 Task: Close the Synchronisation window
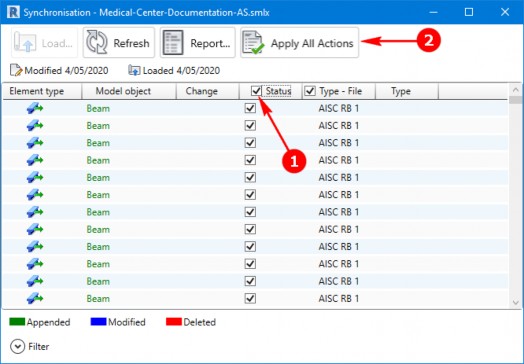(x=505, y=12)
